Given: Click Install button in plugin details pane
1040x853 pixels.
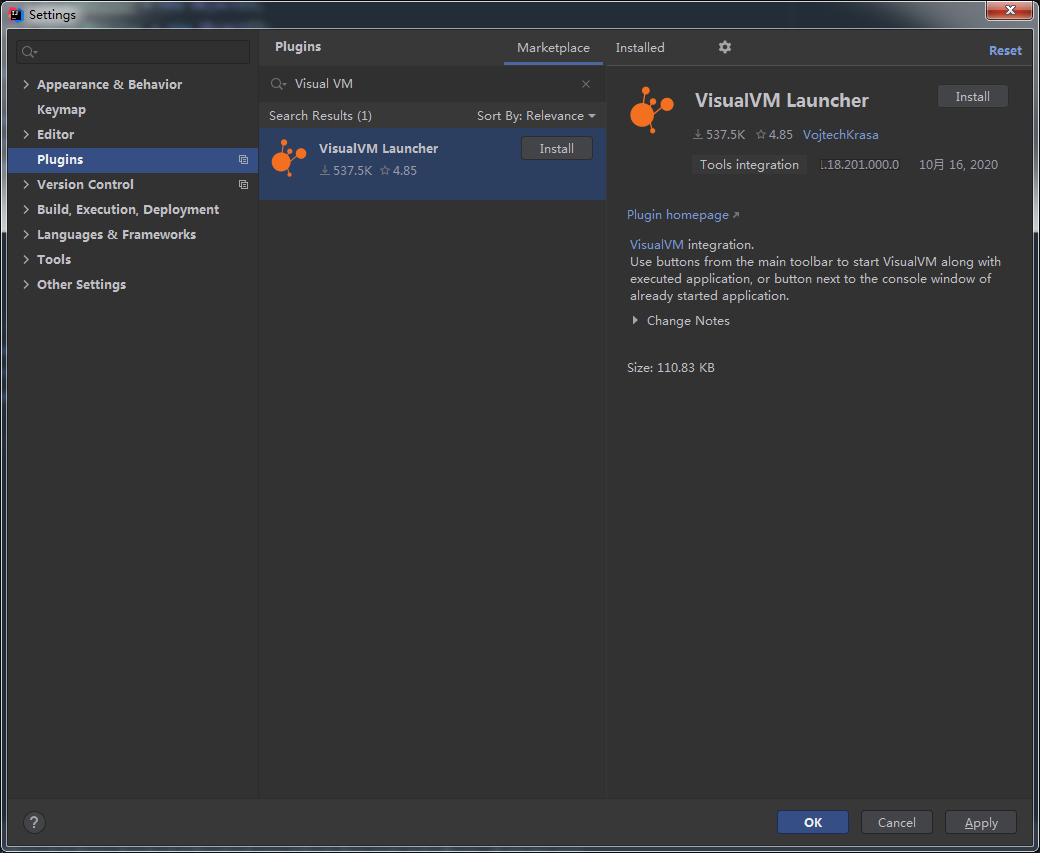Looking at the screenshot, I should click(x=972, y=97).
